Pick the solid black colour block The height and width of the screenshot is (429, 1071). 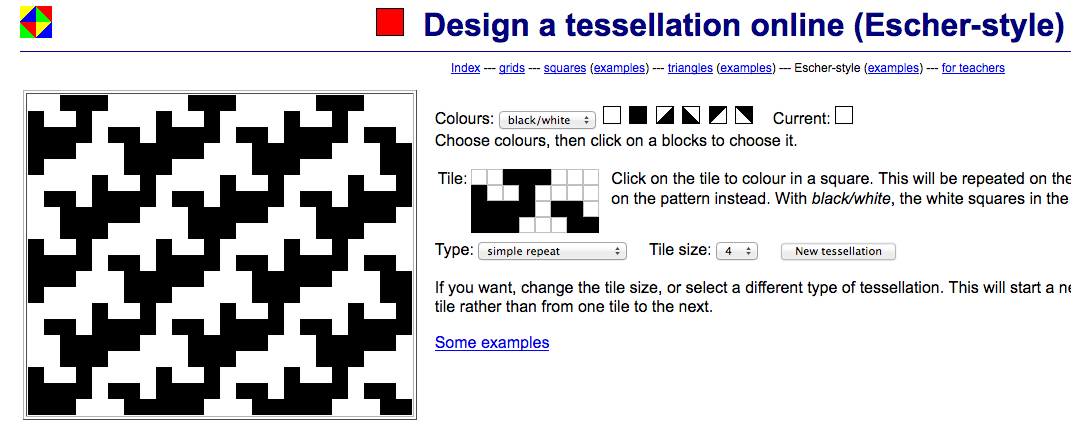tap(638, 116)
